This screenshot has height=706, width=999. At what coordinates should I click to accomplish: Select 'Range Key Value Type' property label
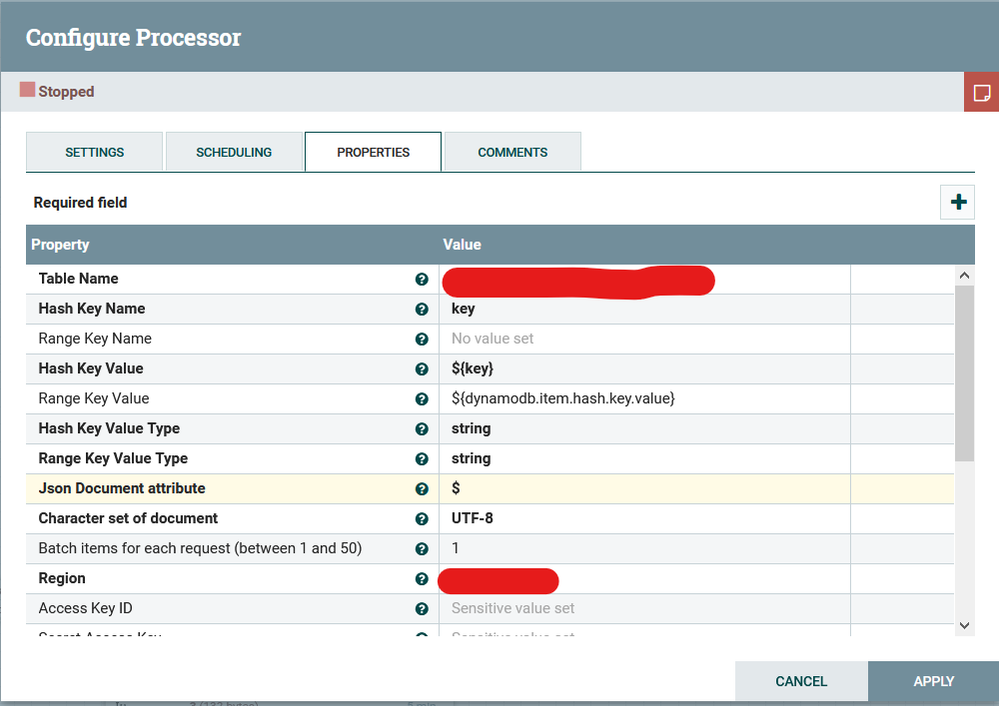click(113, 458)
